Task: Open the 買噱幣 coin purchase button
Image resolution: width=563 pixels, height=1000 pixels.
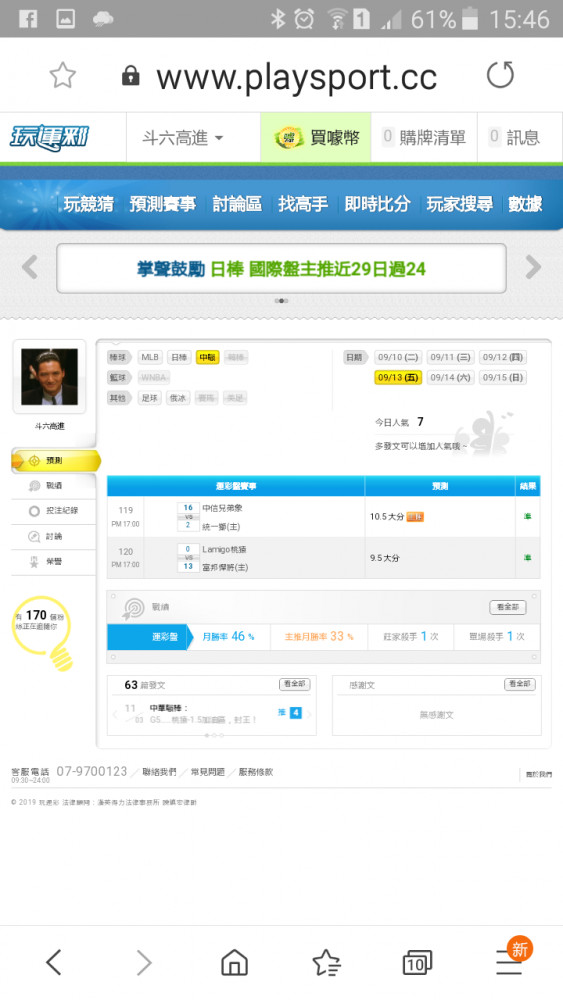Action: click(x=316, y=138)
